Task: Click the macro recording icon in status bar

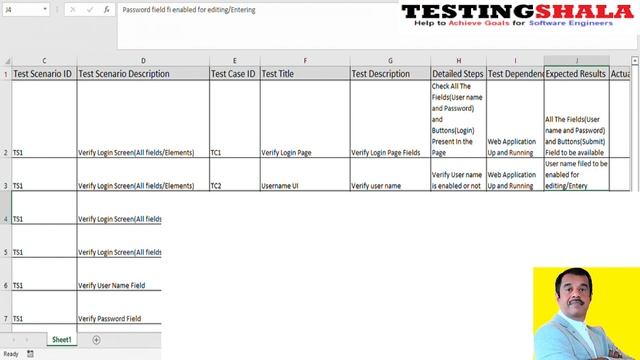Action: 31,354
